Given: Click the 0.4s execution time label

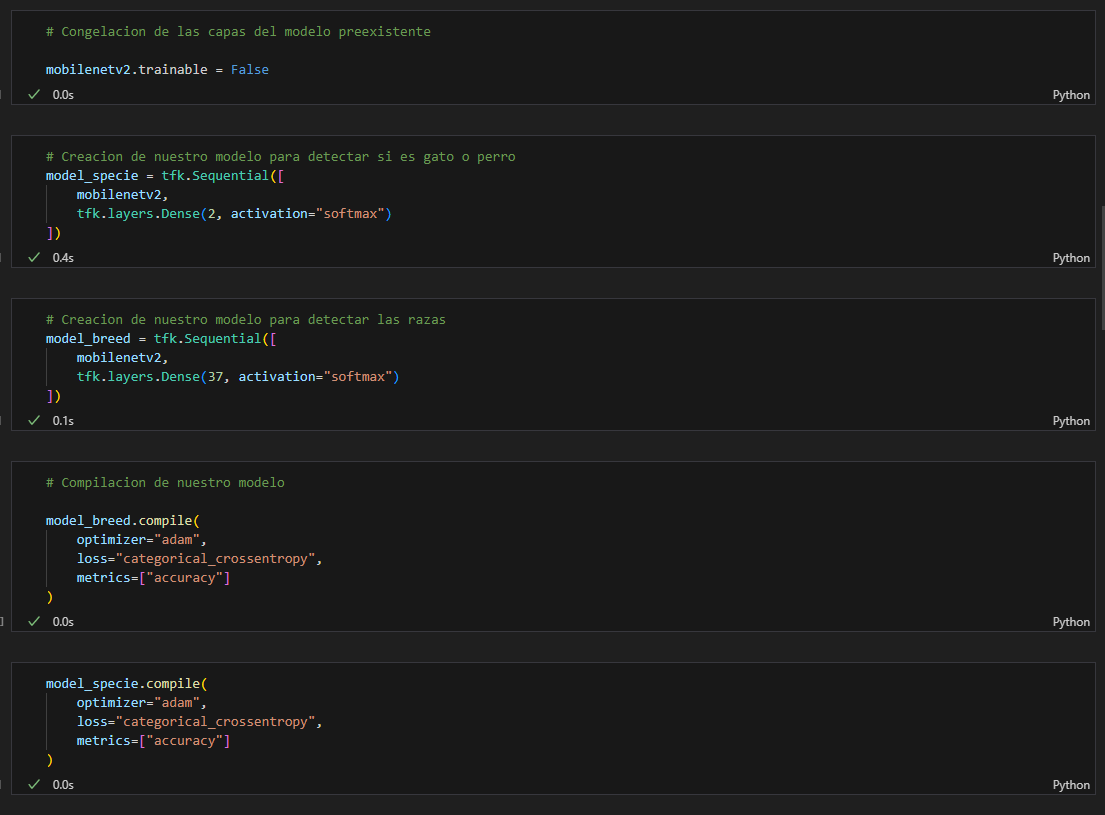Looking at the screenshot, I should click(63, 257).
